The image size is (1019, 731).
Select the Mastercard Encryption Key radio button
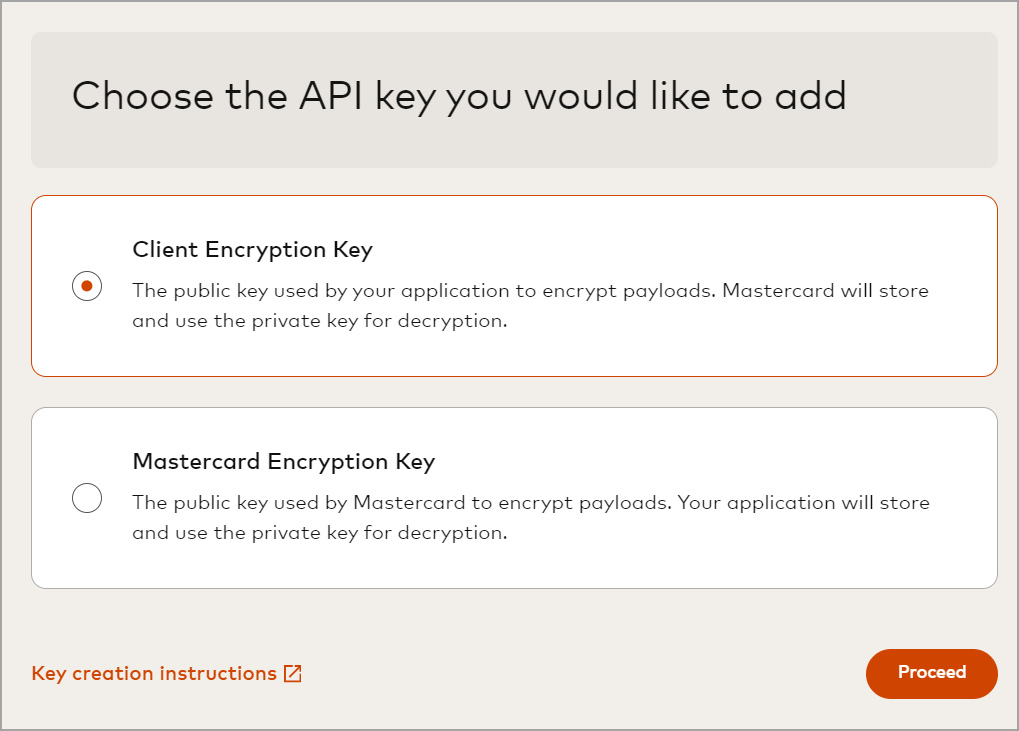(87, 497)
